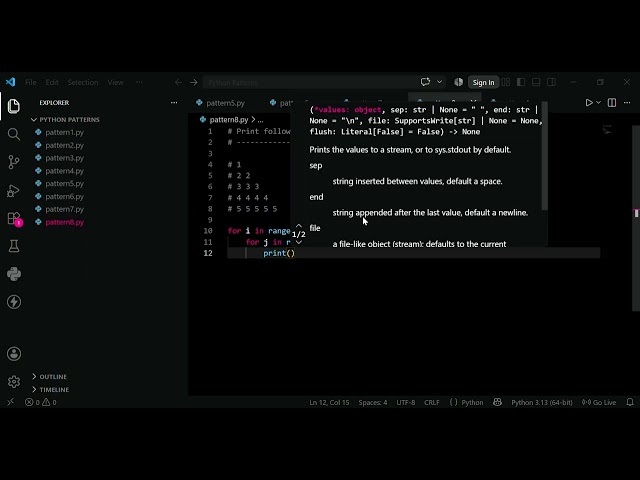The image size is (640, 480).
Task: Change indentation via Spaces: 4
Action: click(x=373, y=402)
